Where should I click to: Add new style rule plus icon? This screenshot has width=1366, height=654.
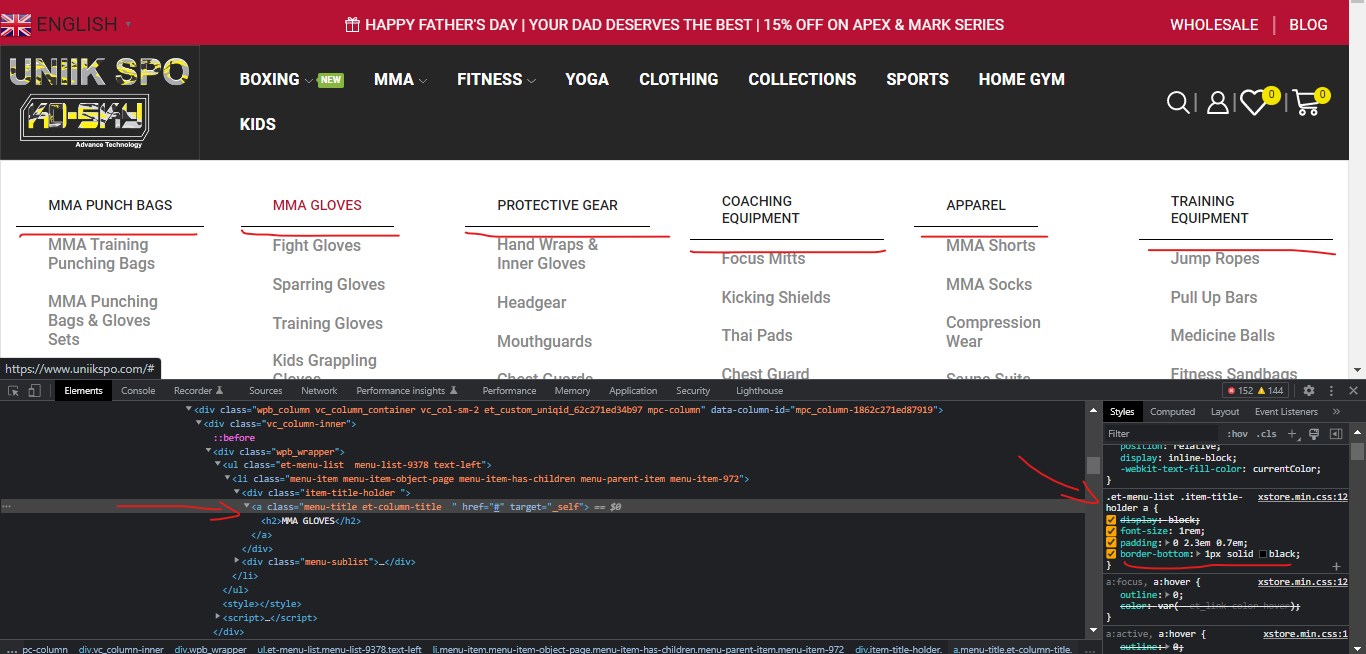pos(1292,434)
